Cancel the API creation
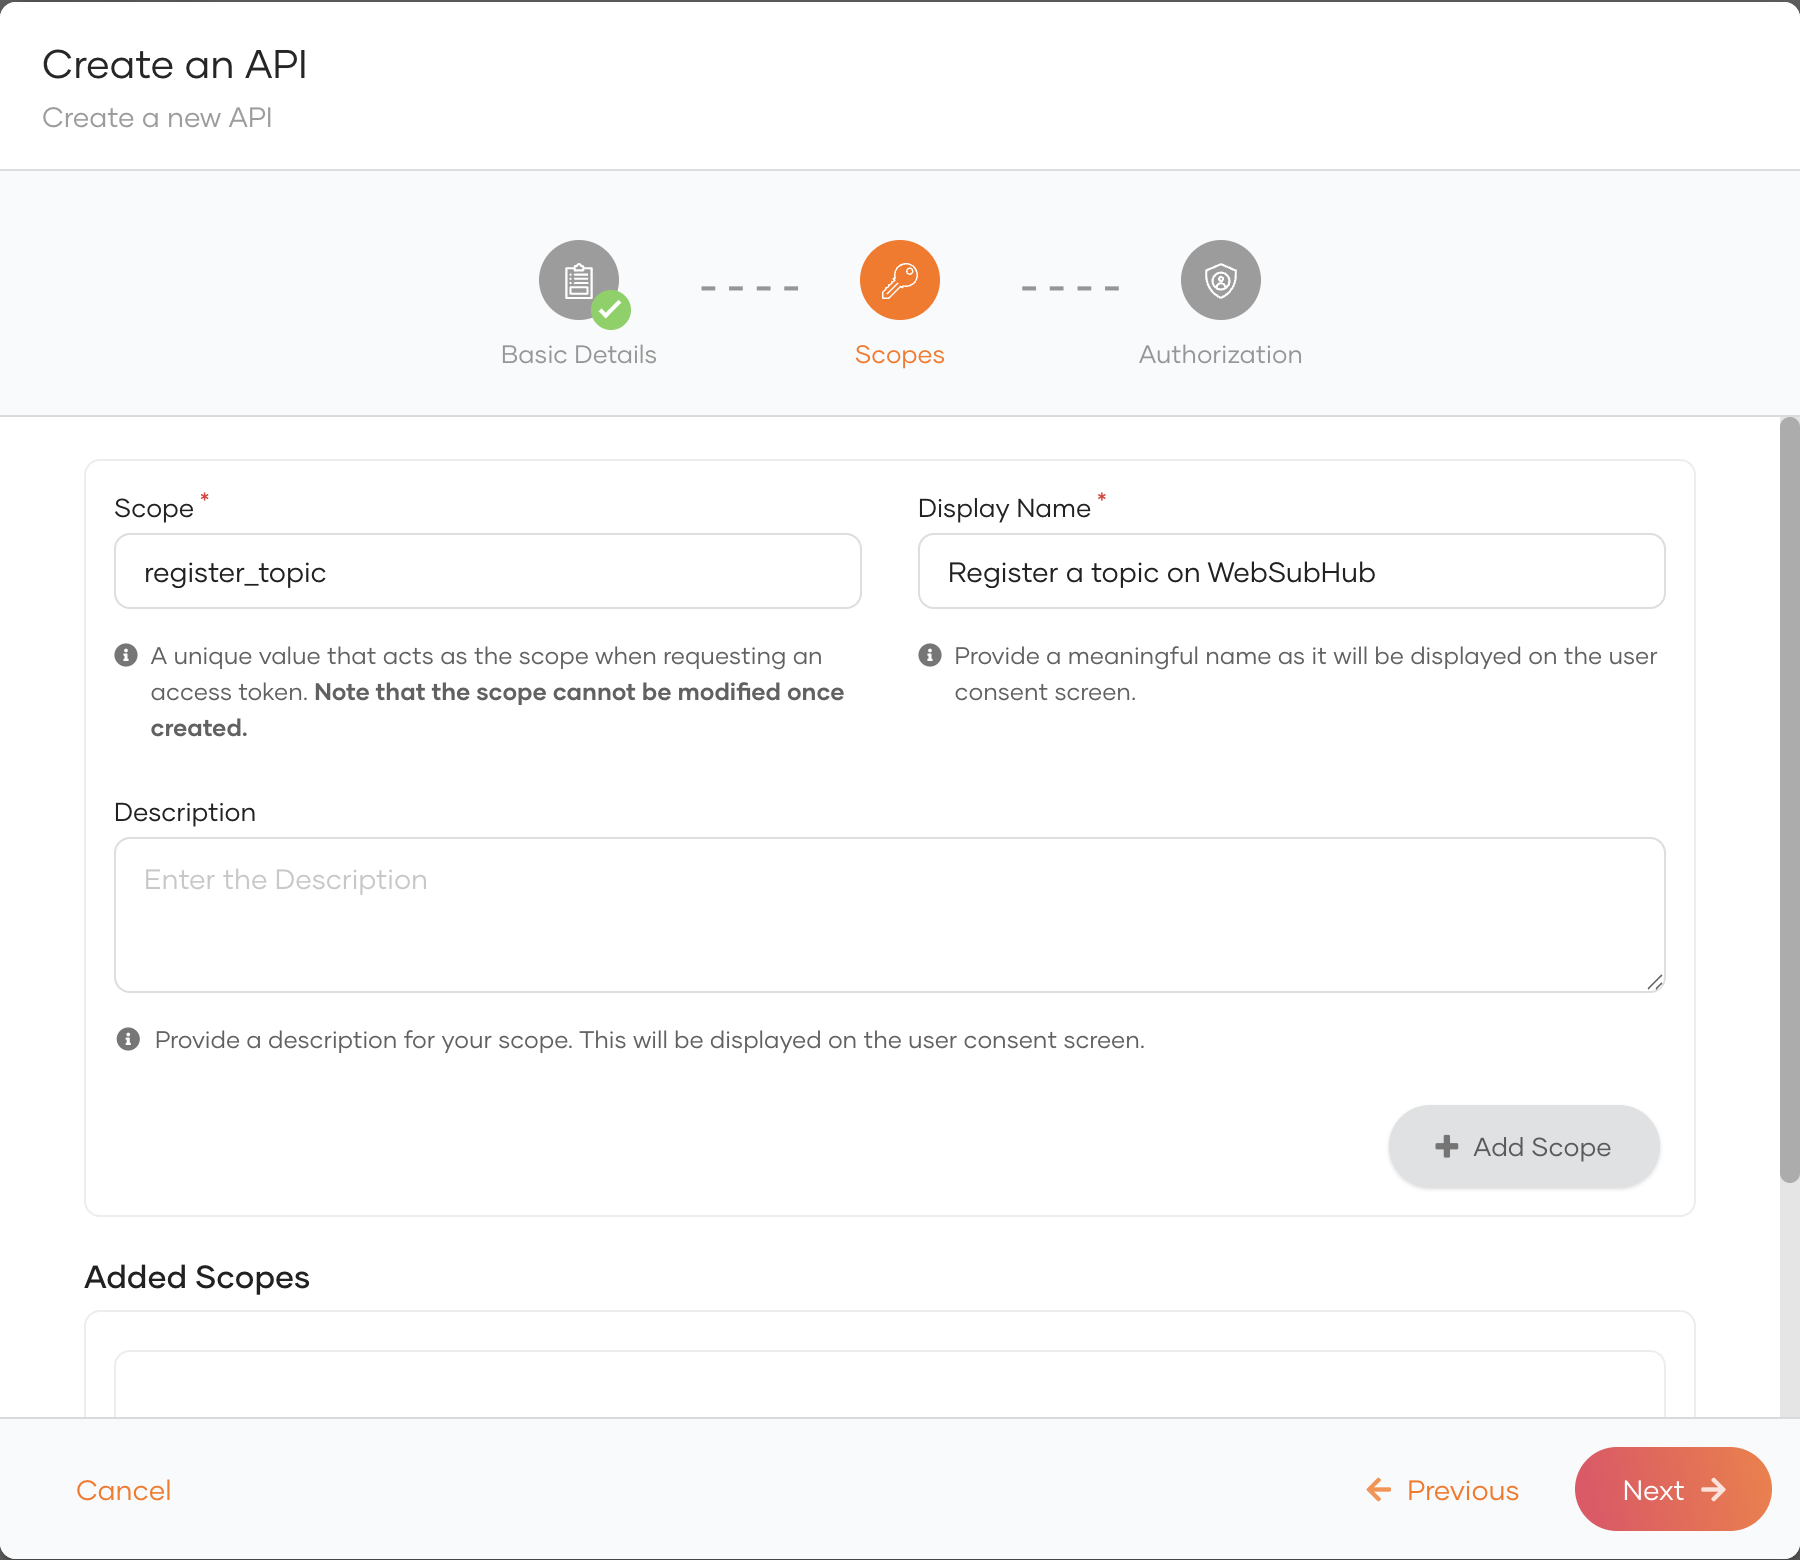 point(124,1491)
